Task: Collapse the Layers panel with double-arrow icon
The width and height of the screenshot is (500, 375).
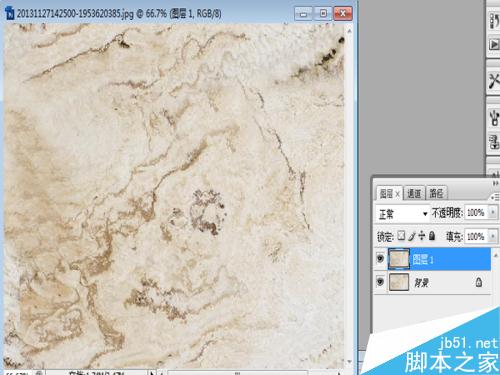Action: 496,184
